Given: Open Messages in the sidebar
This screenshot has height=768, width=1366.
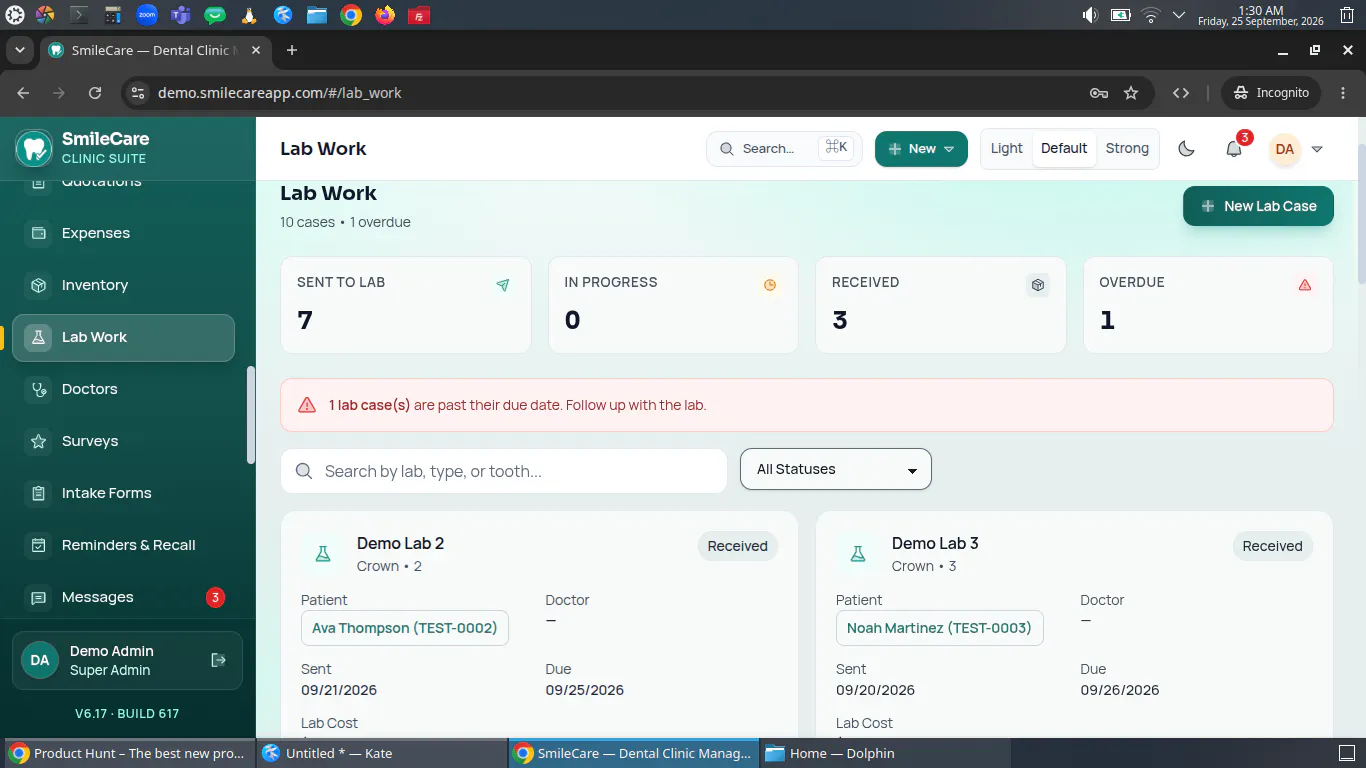Looking at the screenshot, I should pyautogui.click(x=124, y=597).
